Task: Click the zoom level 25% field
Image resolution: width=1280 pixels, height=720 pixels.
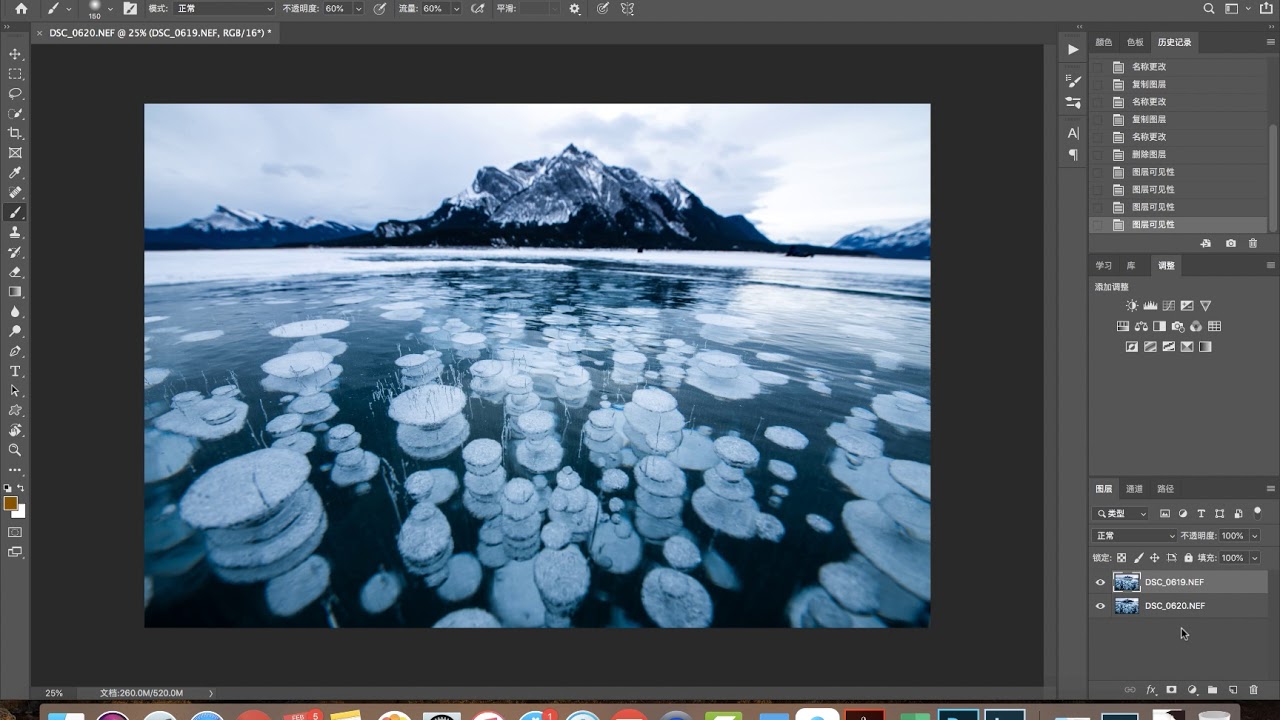Action: 54,693
